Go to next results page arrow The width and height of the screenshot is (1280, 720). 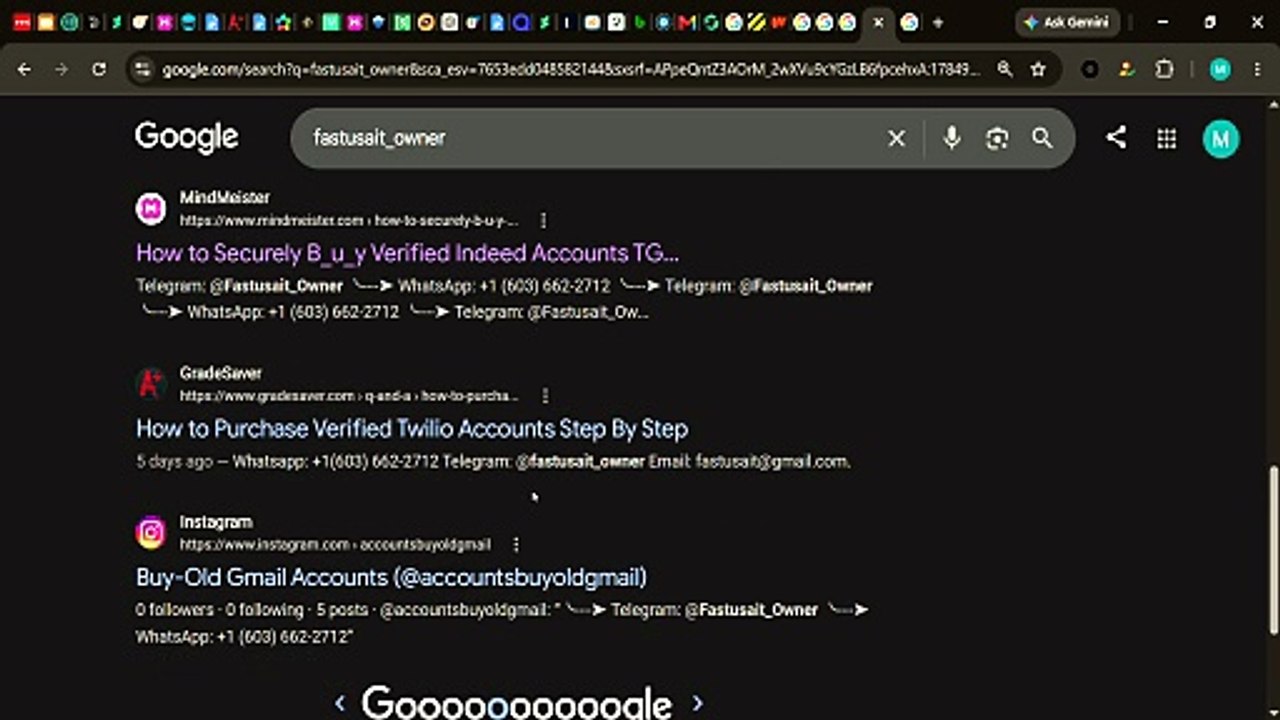(x=697, y=703)
